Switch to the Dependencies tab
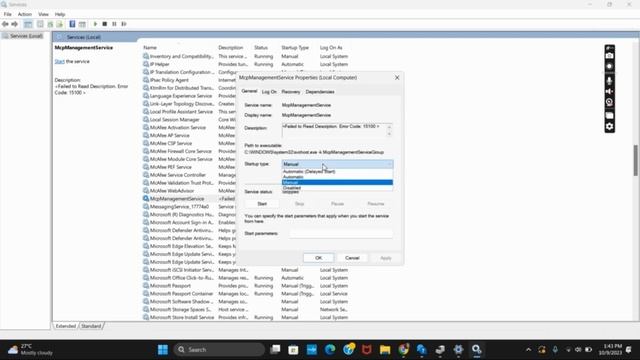This screenshot has height=360, width=640. click(320, 92)
